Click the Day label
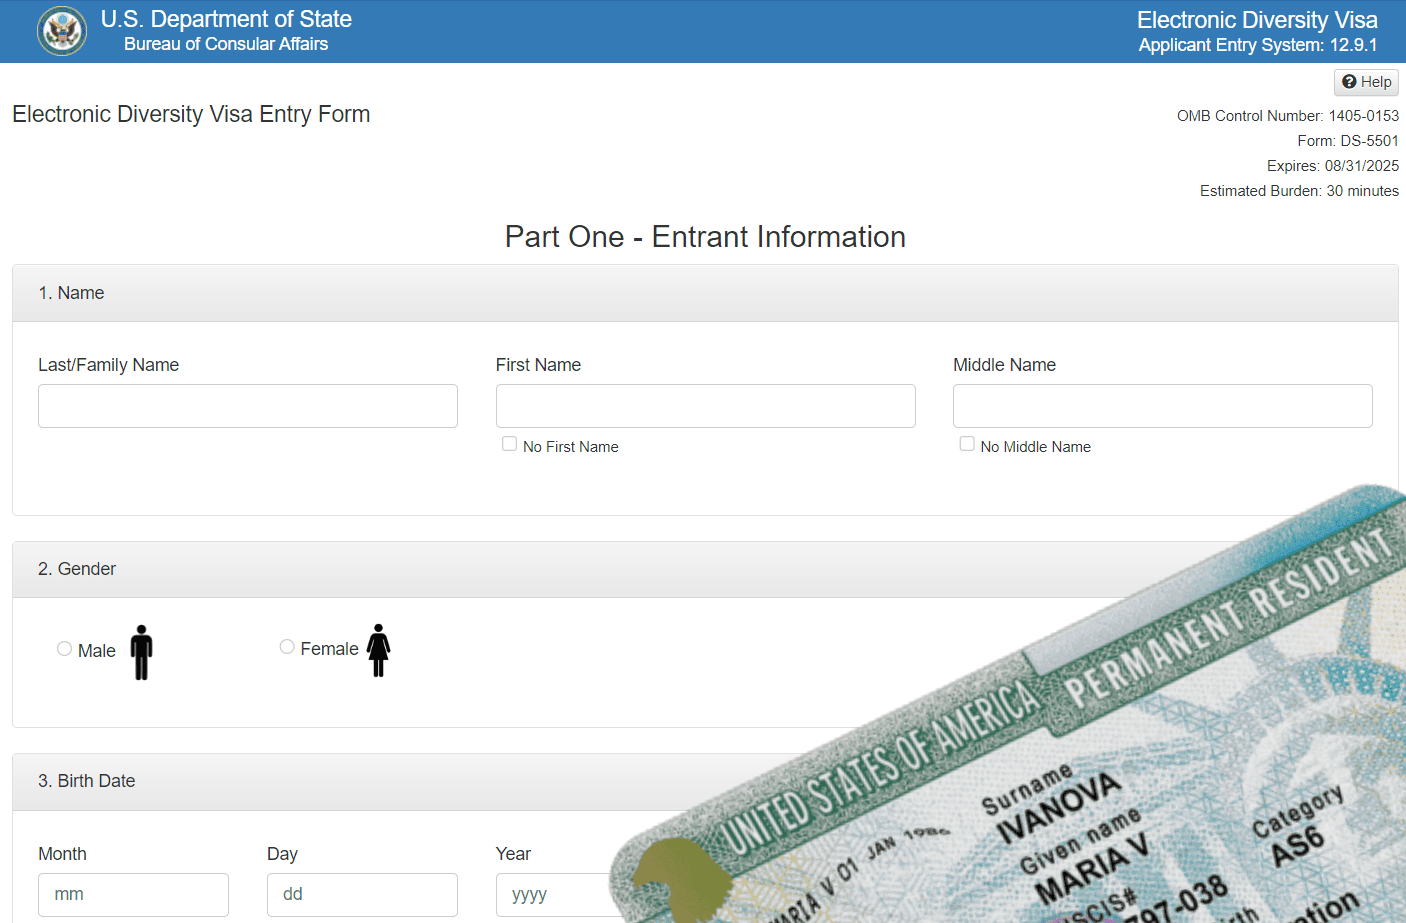 pyautogui.click(x=282, y=854)
